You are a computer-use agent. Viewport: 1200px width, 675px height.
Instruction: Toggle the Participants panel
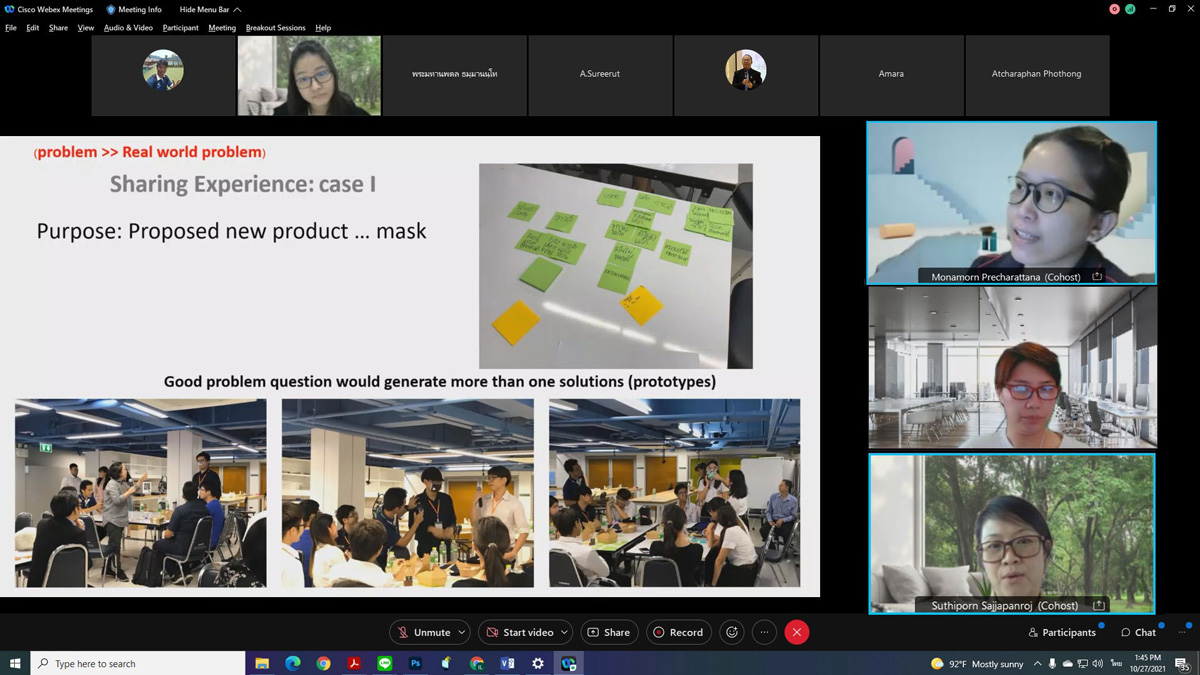point(1062,632)
